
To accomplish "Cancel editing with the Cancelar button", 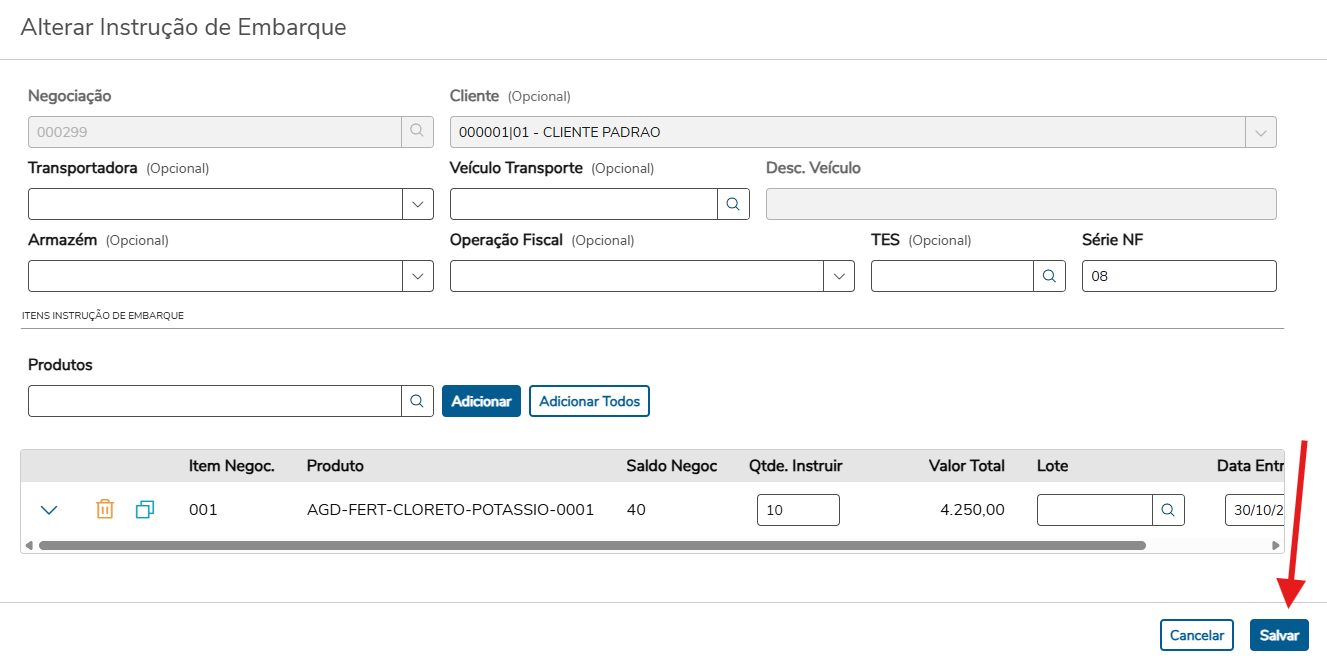I will [1197, 635].
